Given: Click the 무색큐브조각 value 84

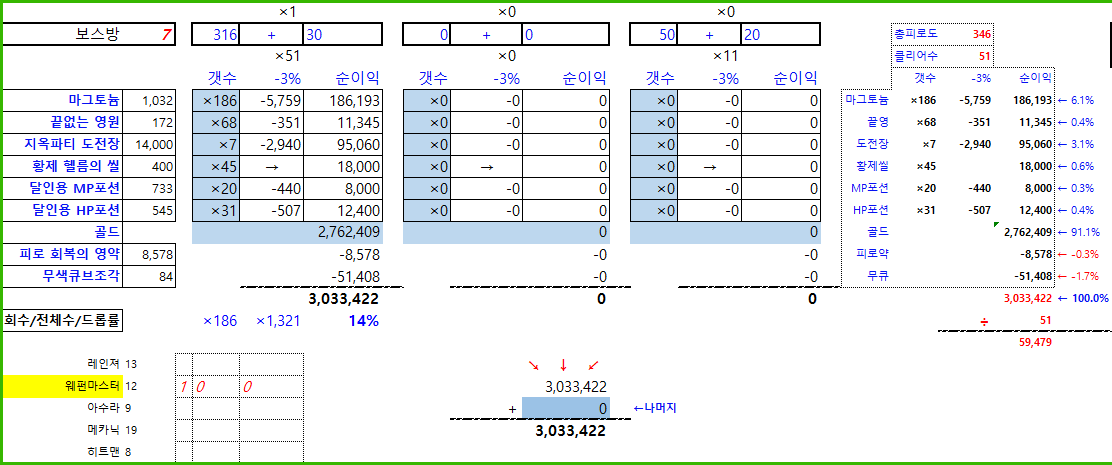Looking at the screenshot, I should 158,276.
